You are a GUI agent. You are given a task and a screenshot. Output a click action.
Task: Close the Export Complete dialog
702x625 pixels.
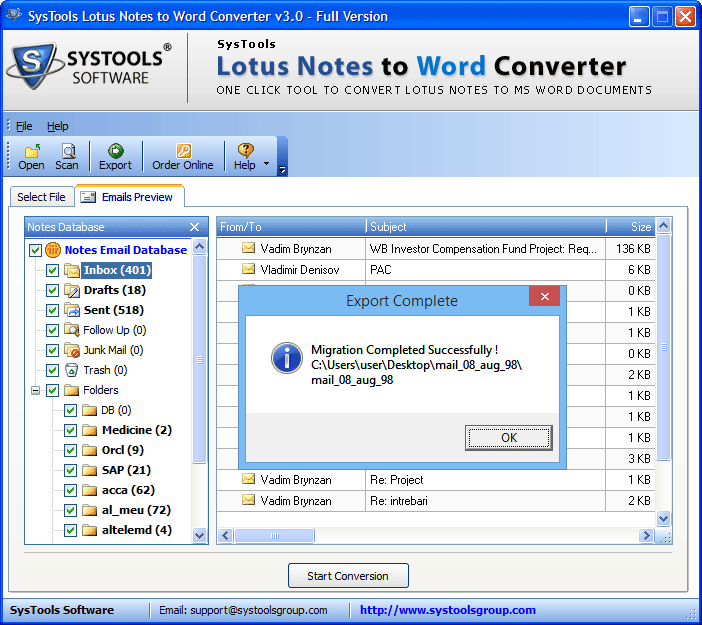click(544, 296)
